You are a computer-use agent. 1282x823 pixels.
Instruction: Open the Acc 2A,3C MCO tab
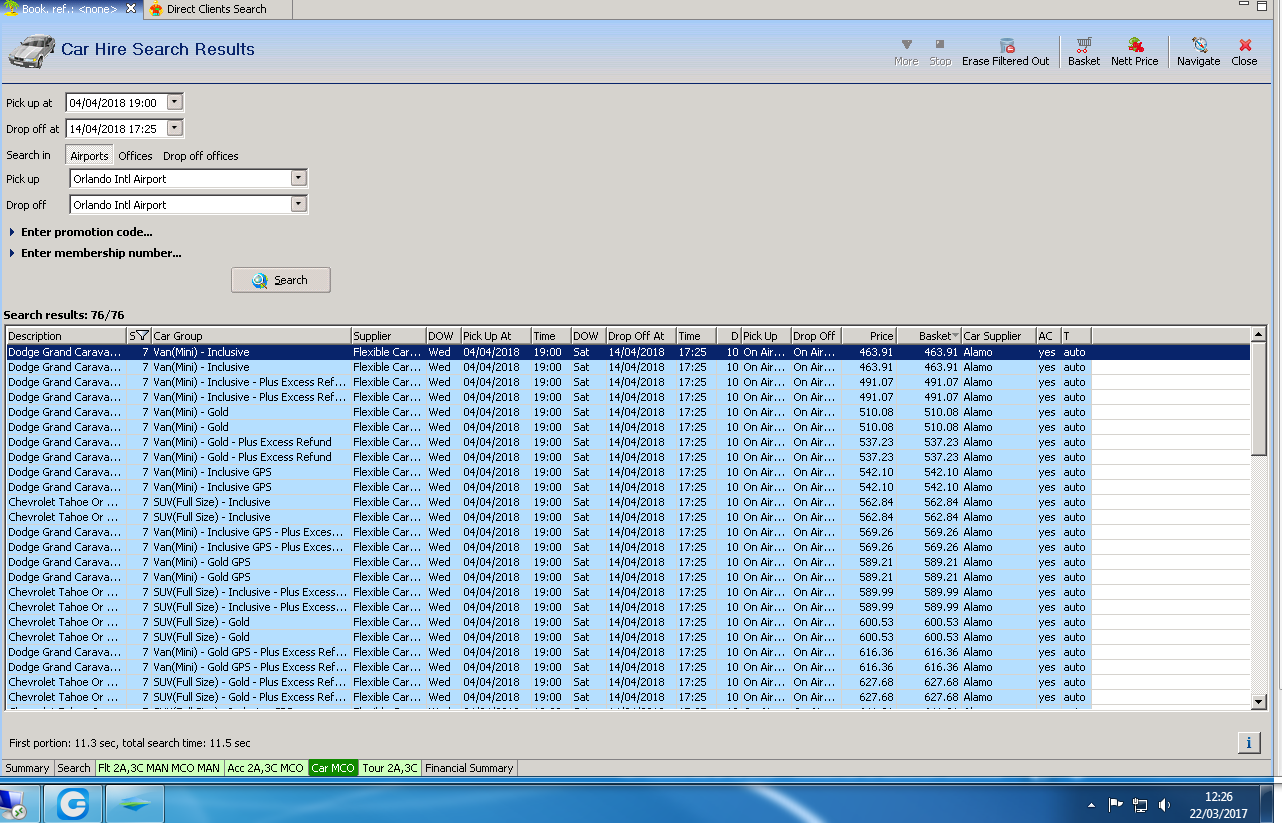265,768
